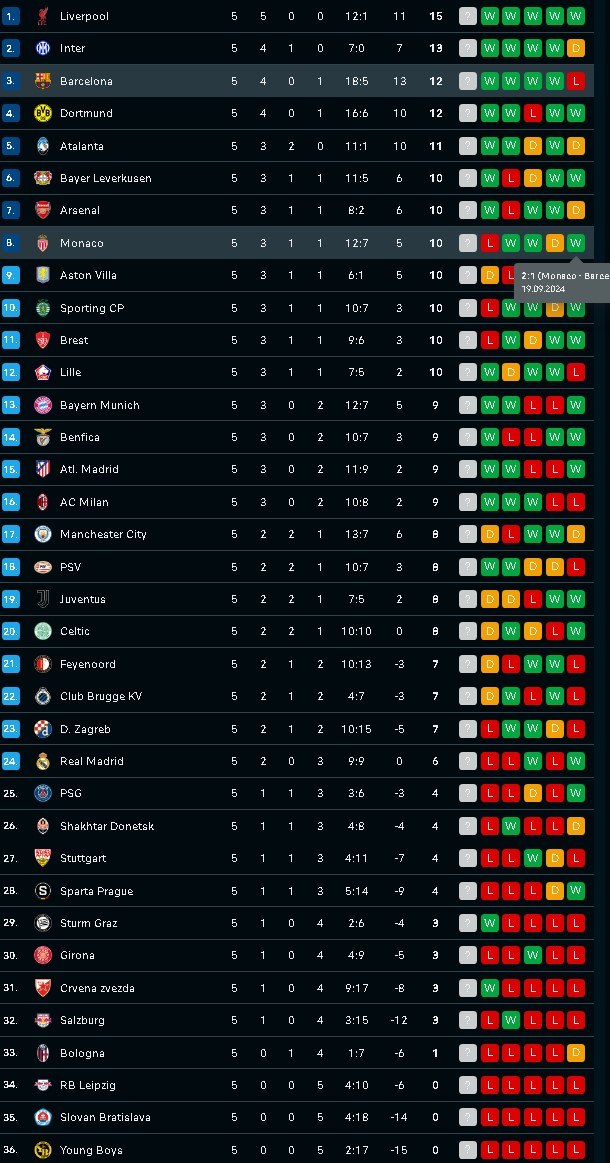Image resolution: width=610 pixels, height=1163 pixels.
Task: Click the Dortmund club logo
Action: 43,113
